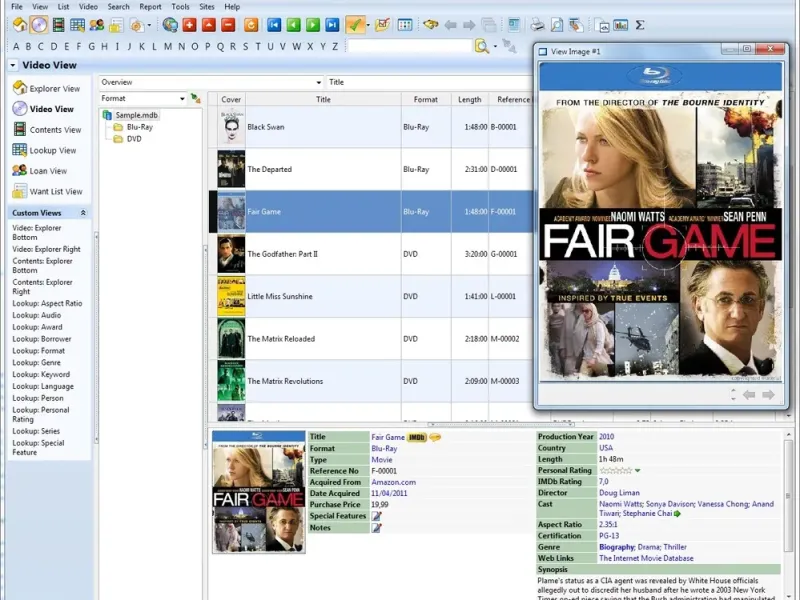800x600 pixels.
Task: Click the handshake loan toolbar icon
Action: [431, 24]
